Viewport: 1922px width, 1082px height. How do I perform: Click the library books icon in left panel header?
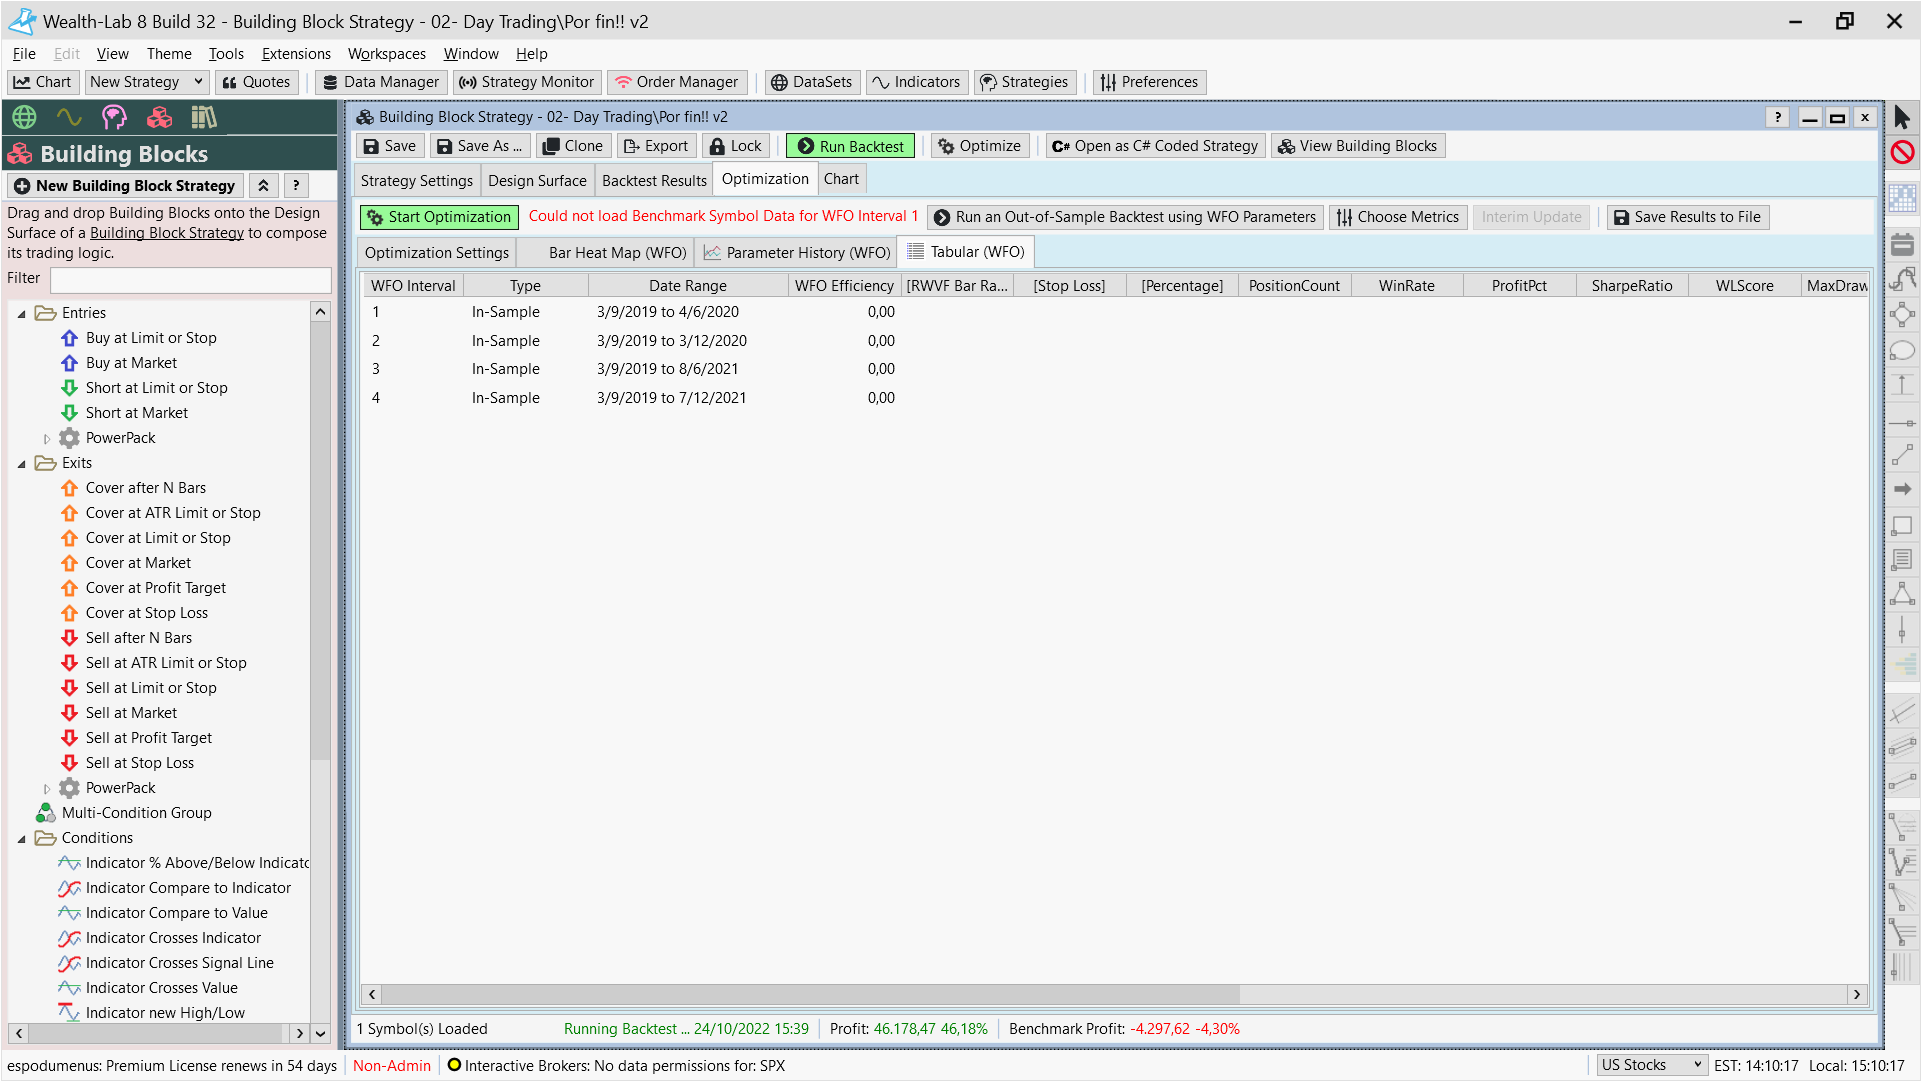point(204,118)
